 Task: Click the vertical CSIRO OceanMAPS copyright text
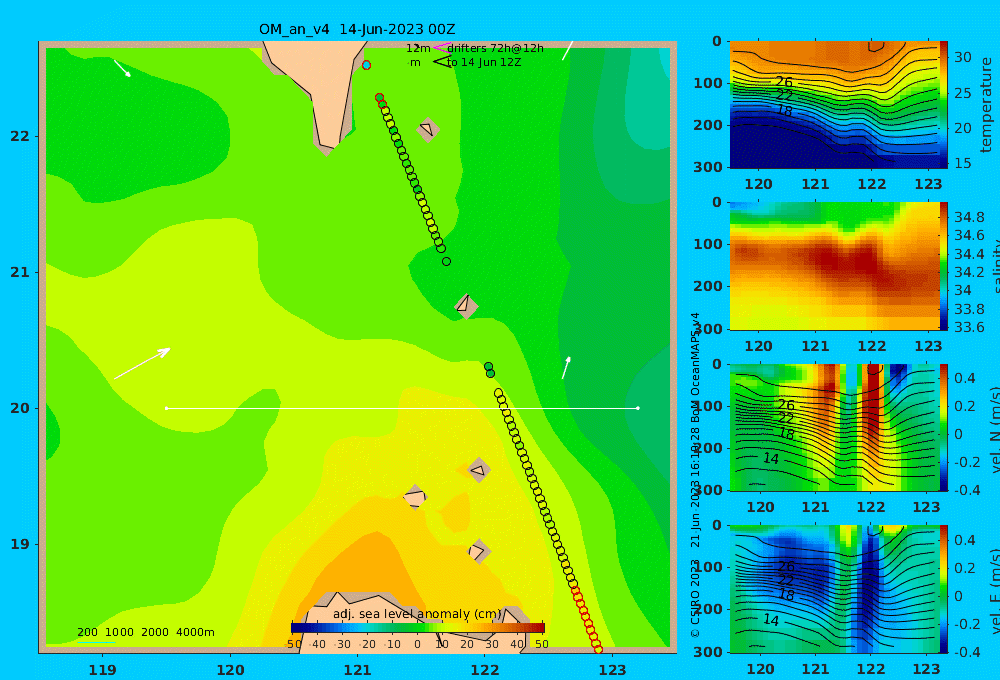[x=695, y=475]
